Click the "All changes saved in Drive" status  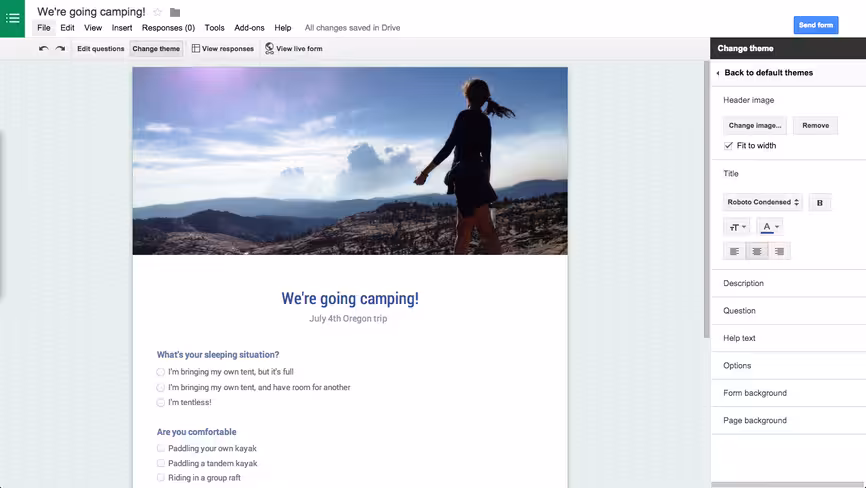point(352,28)
